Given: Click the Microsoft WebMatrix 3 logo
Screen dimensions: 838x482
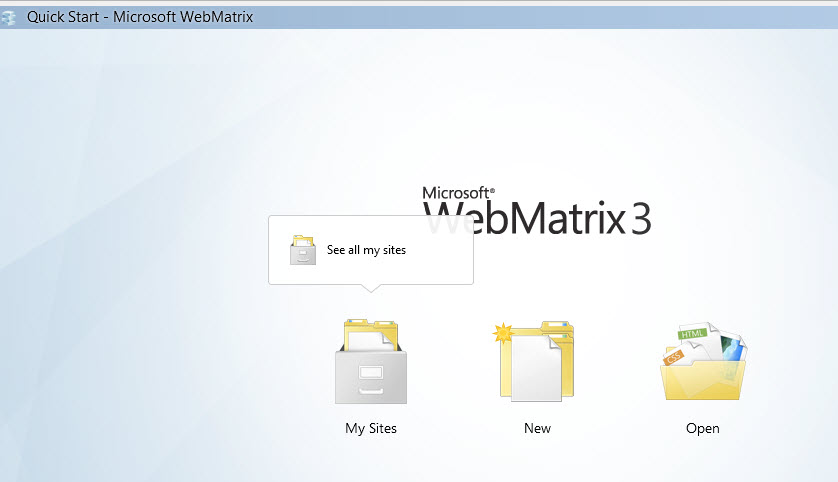Looking at the screenshot, I should point(537,211).
